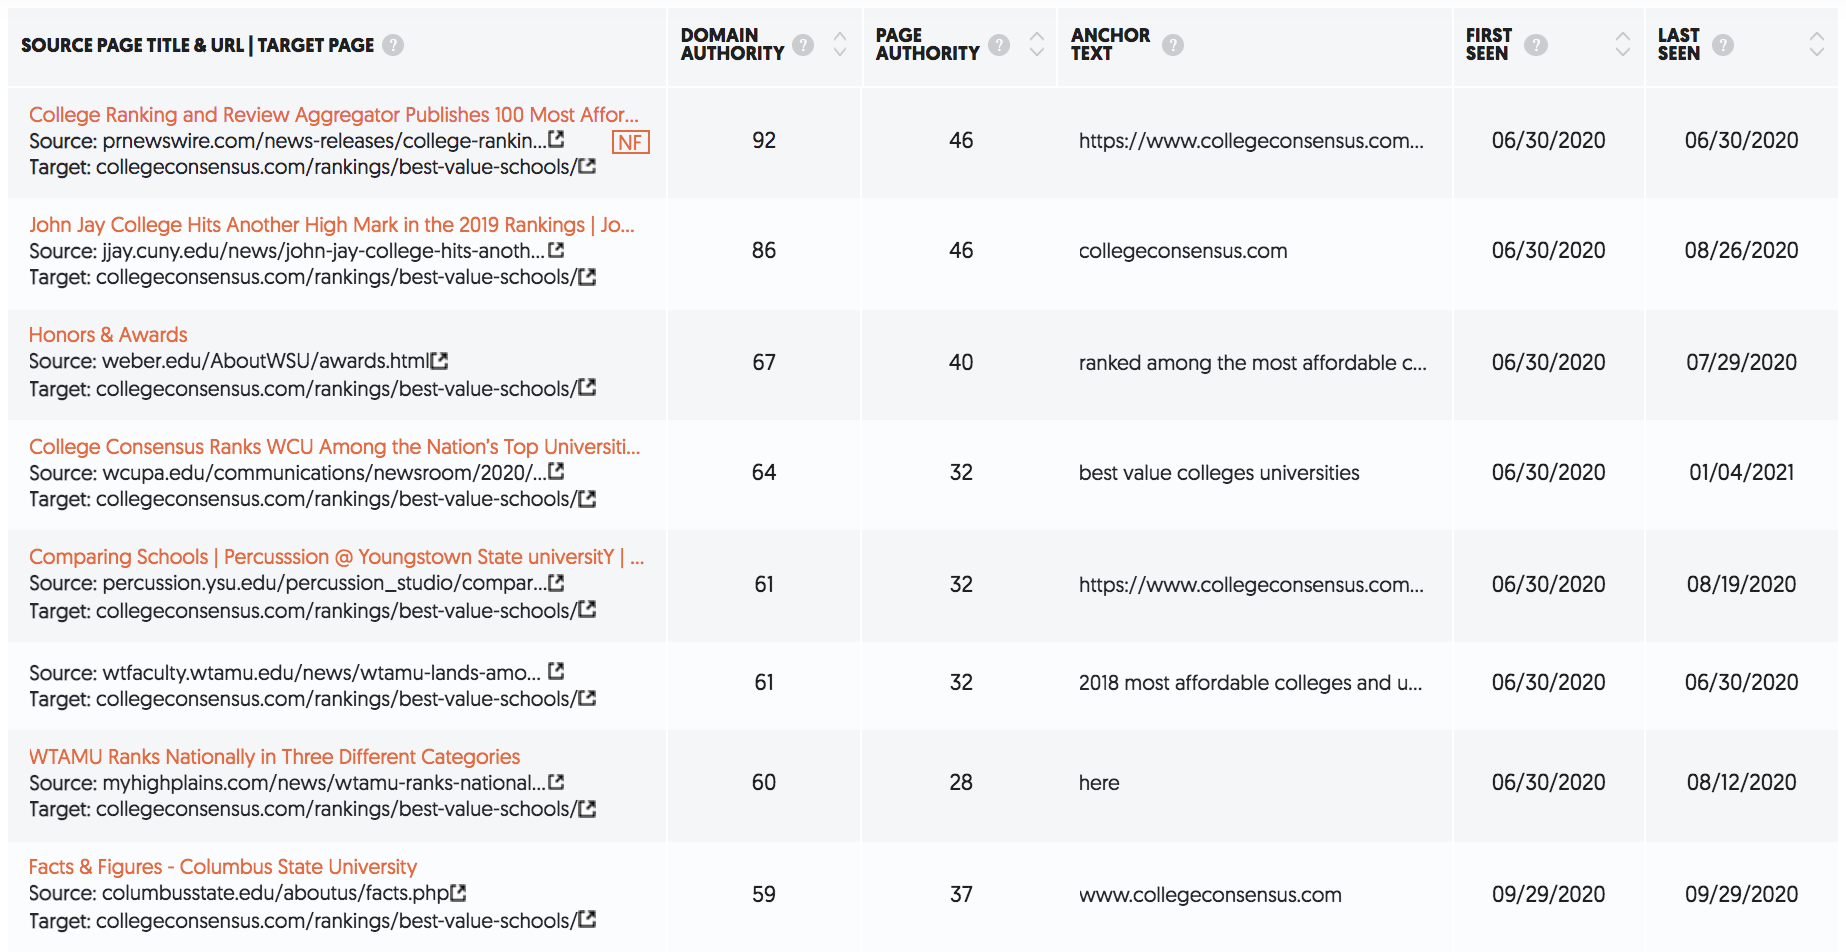Sort table by Last Seen arrows
The height and width of the screenshot is (952, 1846).
tap(1817, 44)
